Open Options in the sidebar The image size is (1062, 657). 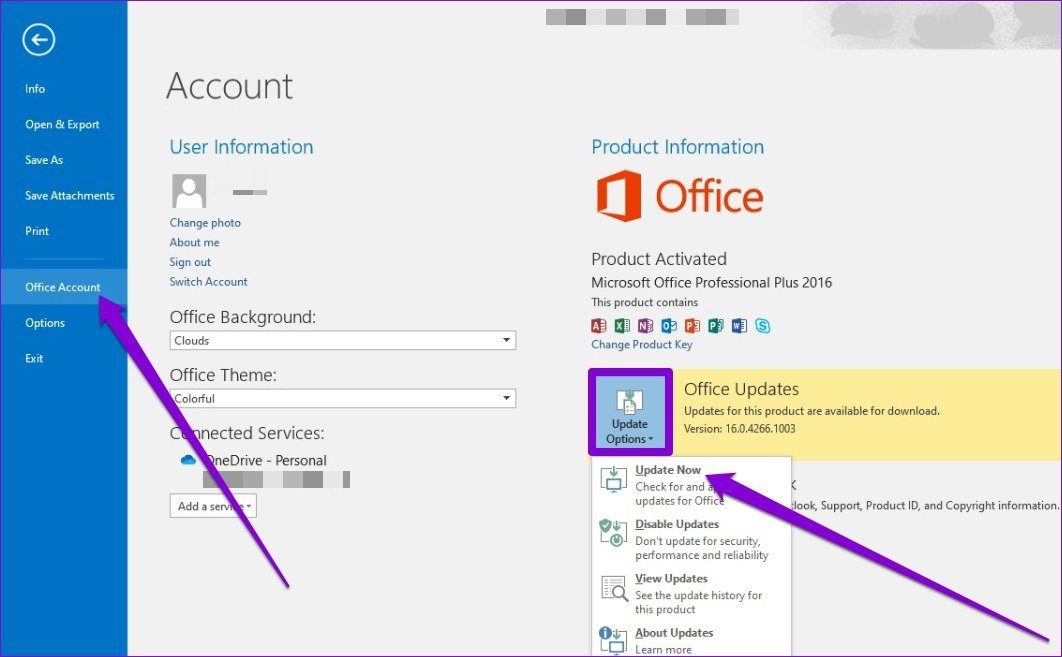click(45, 323)
